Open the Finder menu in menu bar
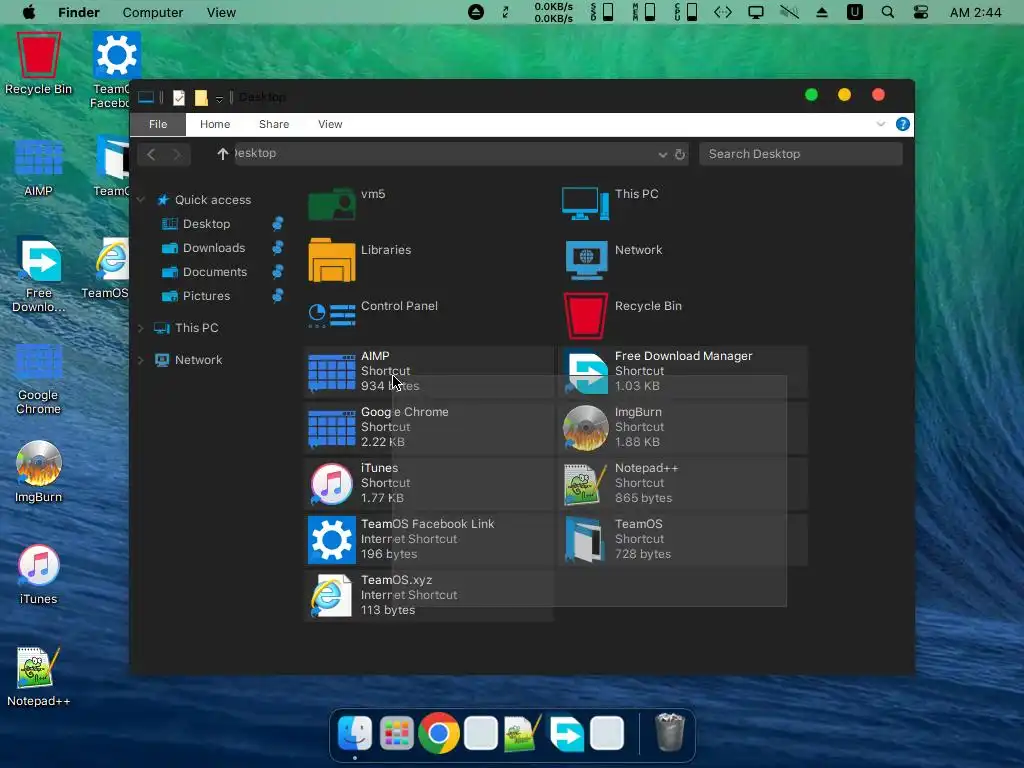1024x768 pixels. pos(78,12)
